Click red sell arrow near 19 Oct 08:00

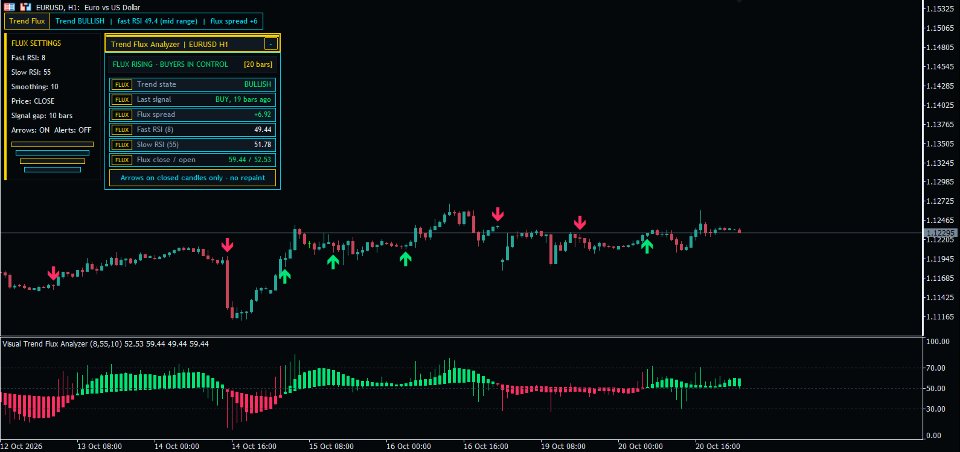(x=579, y=222)
